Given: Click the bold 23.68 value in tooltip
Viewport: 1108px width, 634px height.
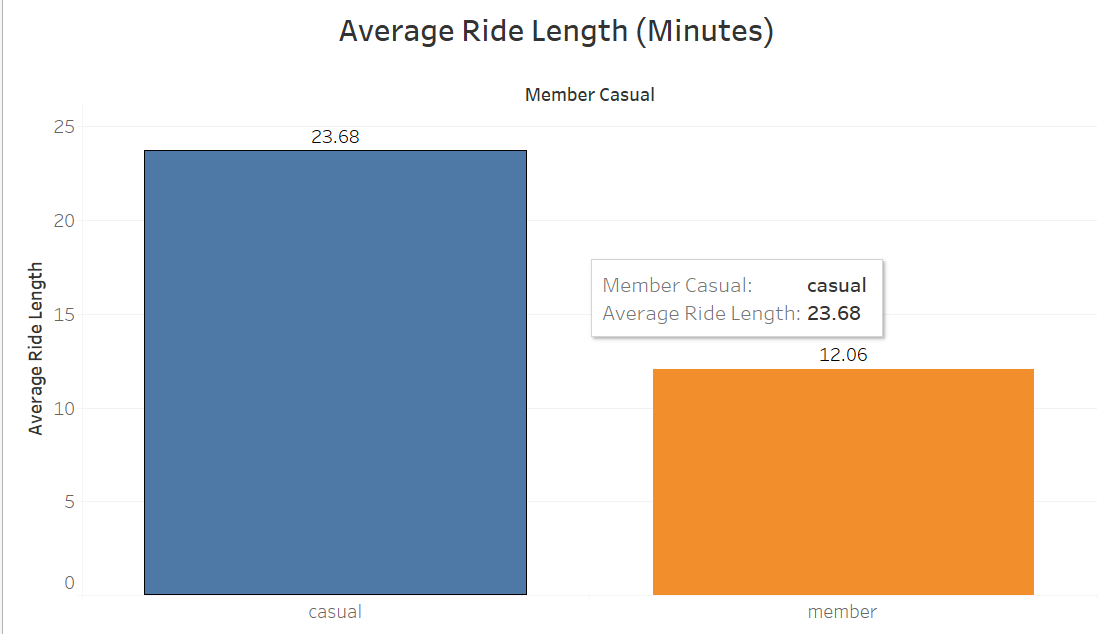Looking at the screenshot, I should (x=834, y=313).
